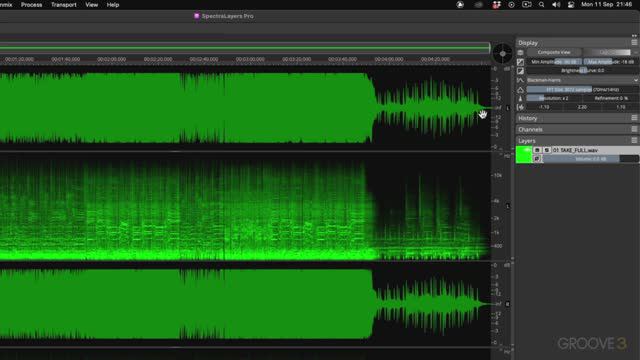The height and width of the screenshot is (360, 640).
Task: Open the Help menu
Action: 113,5
